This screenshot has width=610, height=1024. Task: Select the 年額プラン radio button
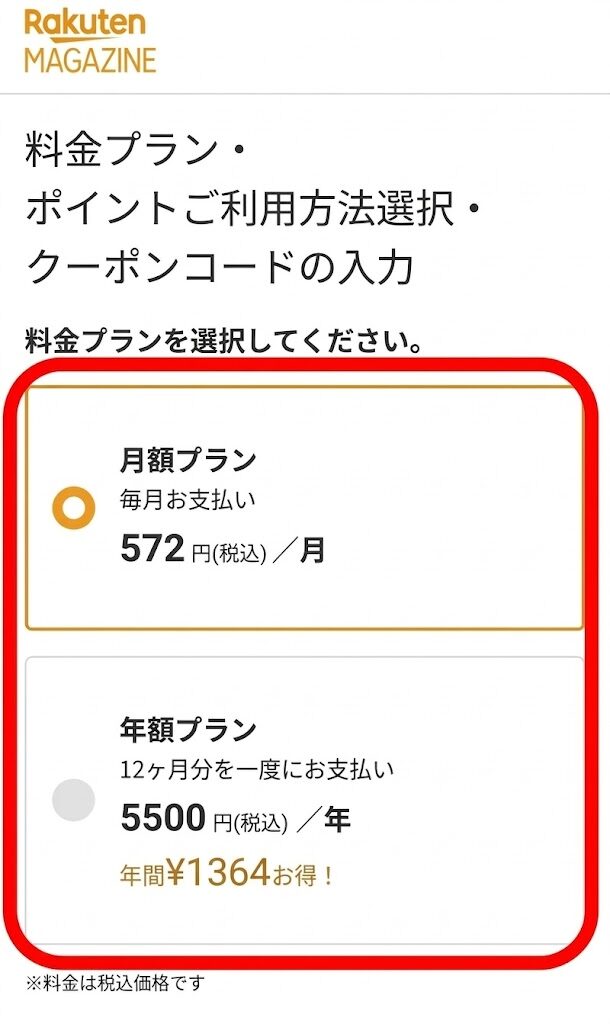(x=73, y=800)
